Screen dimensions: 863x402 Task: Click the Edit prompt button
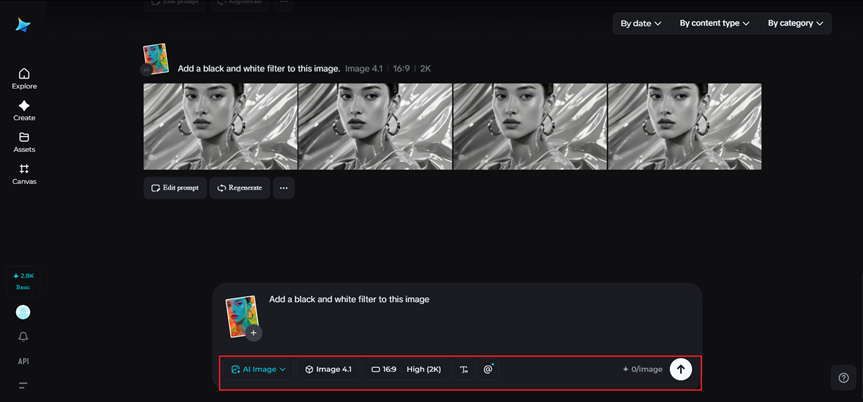(x=175, y=188)
